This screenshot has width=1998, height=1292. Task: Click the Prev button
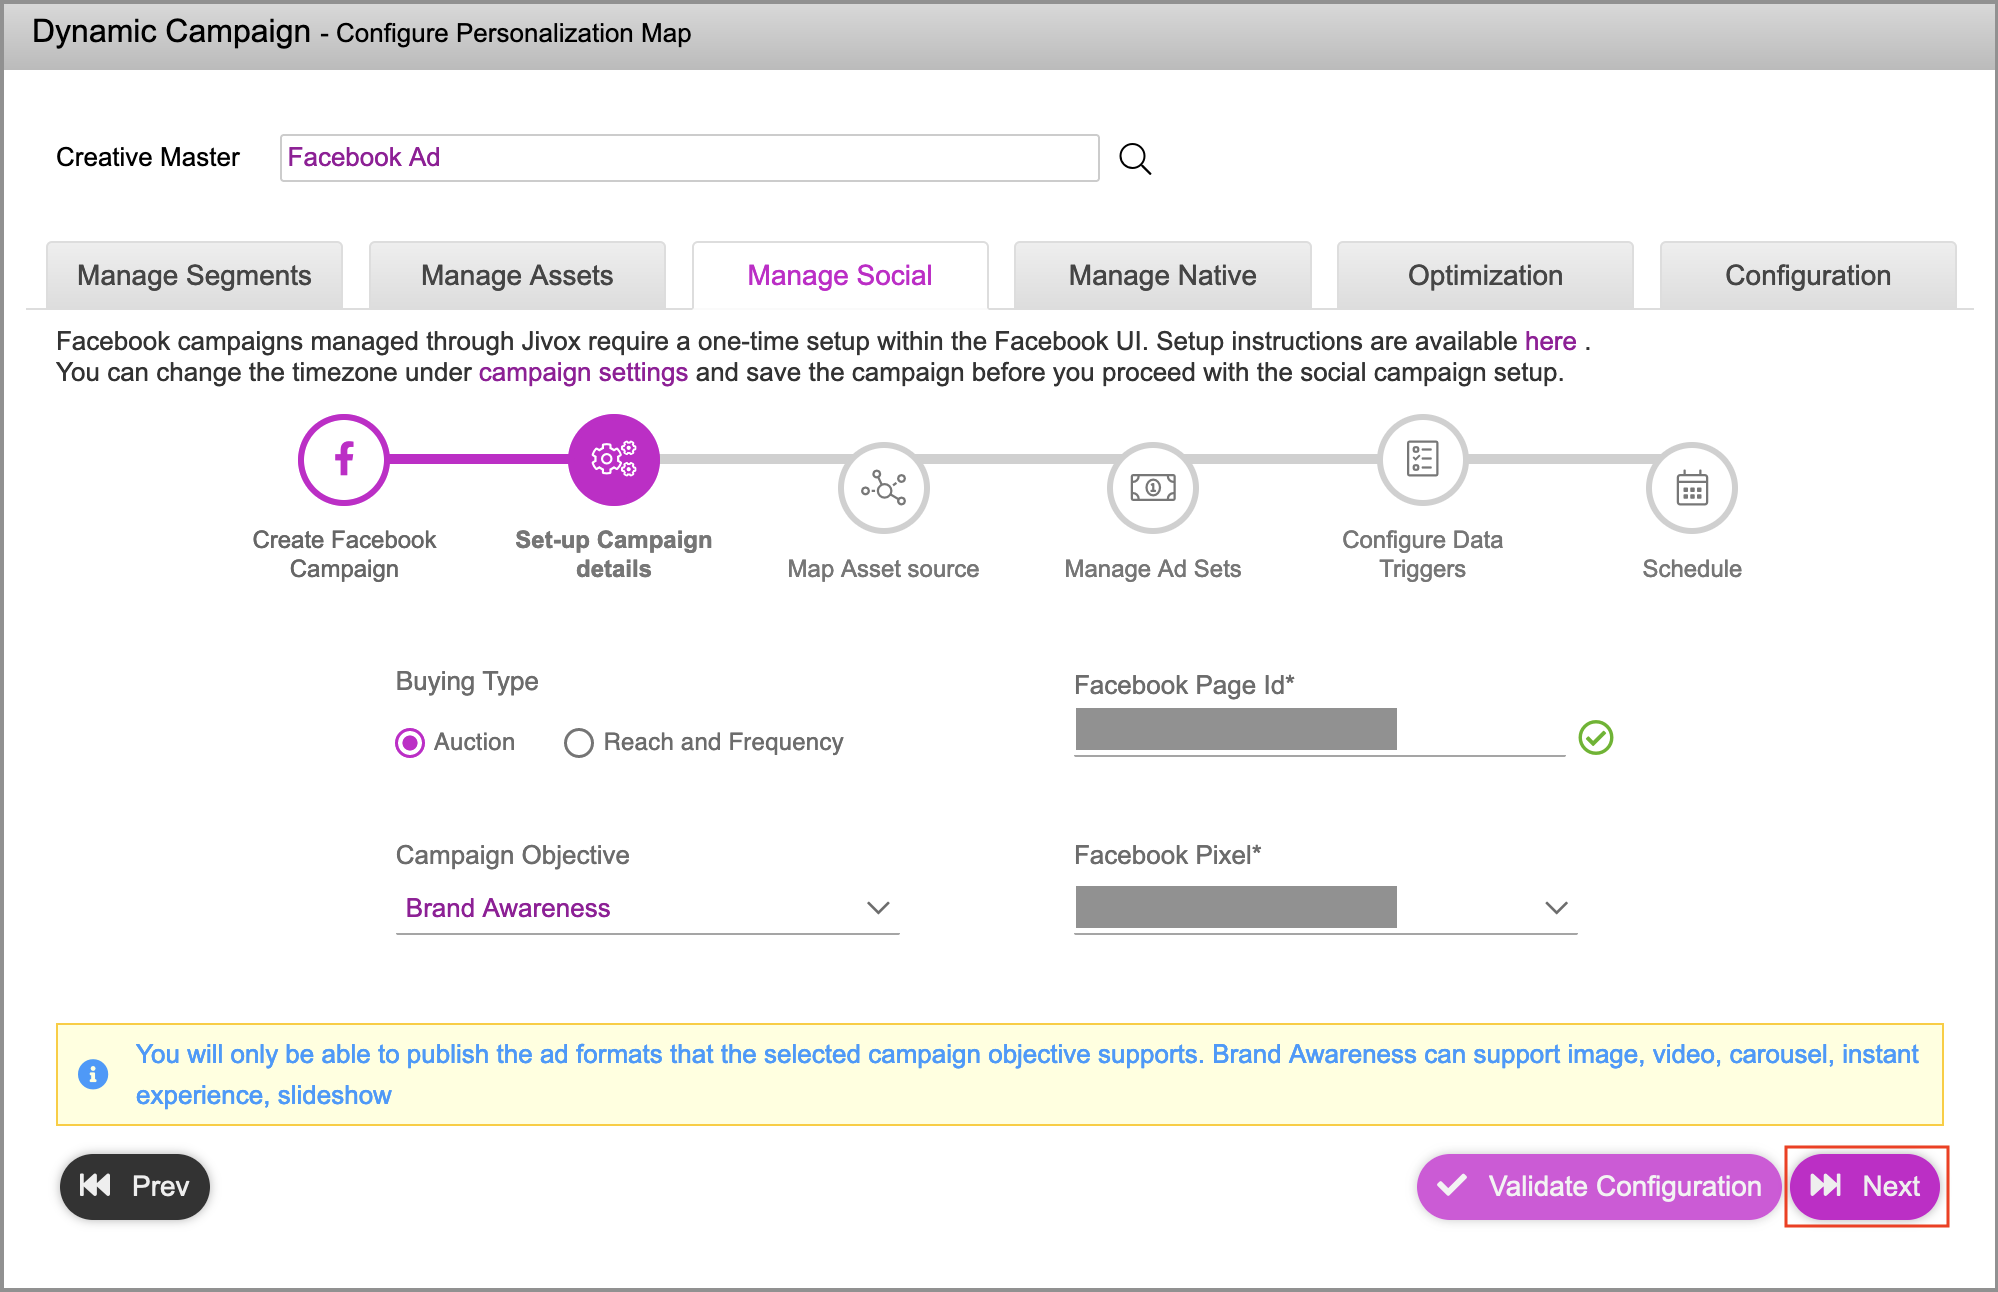[135, 1186]
